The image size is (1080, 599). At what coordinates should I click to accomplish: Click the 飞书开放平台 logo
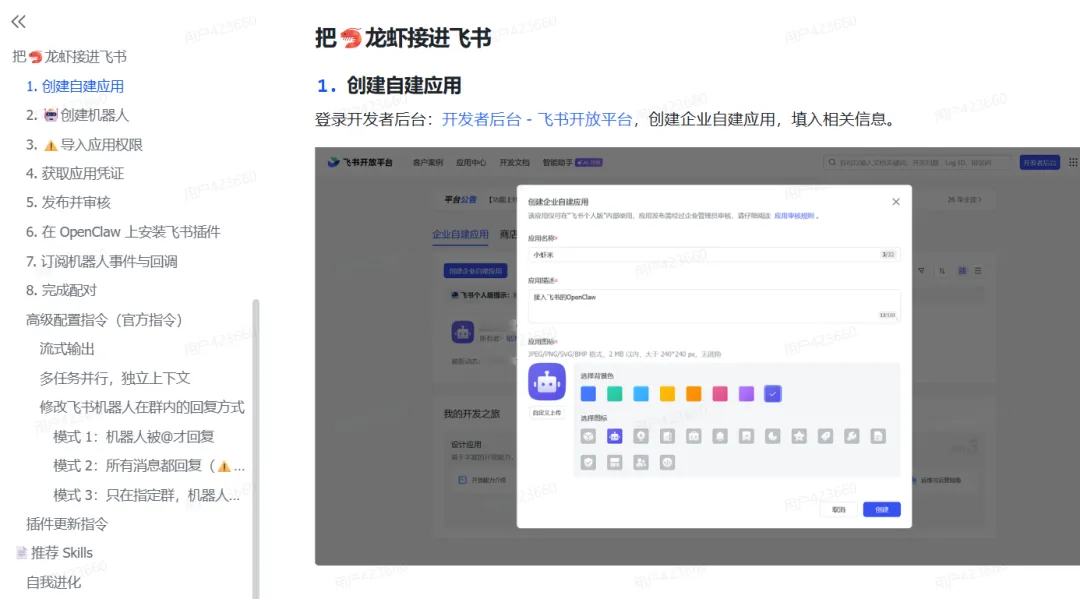(x=360, y=162)
